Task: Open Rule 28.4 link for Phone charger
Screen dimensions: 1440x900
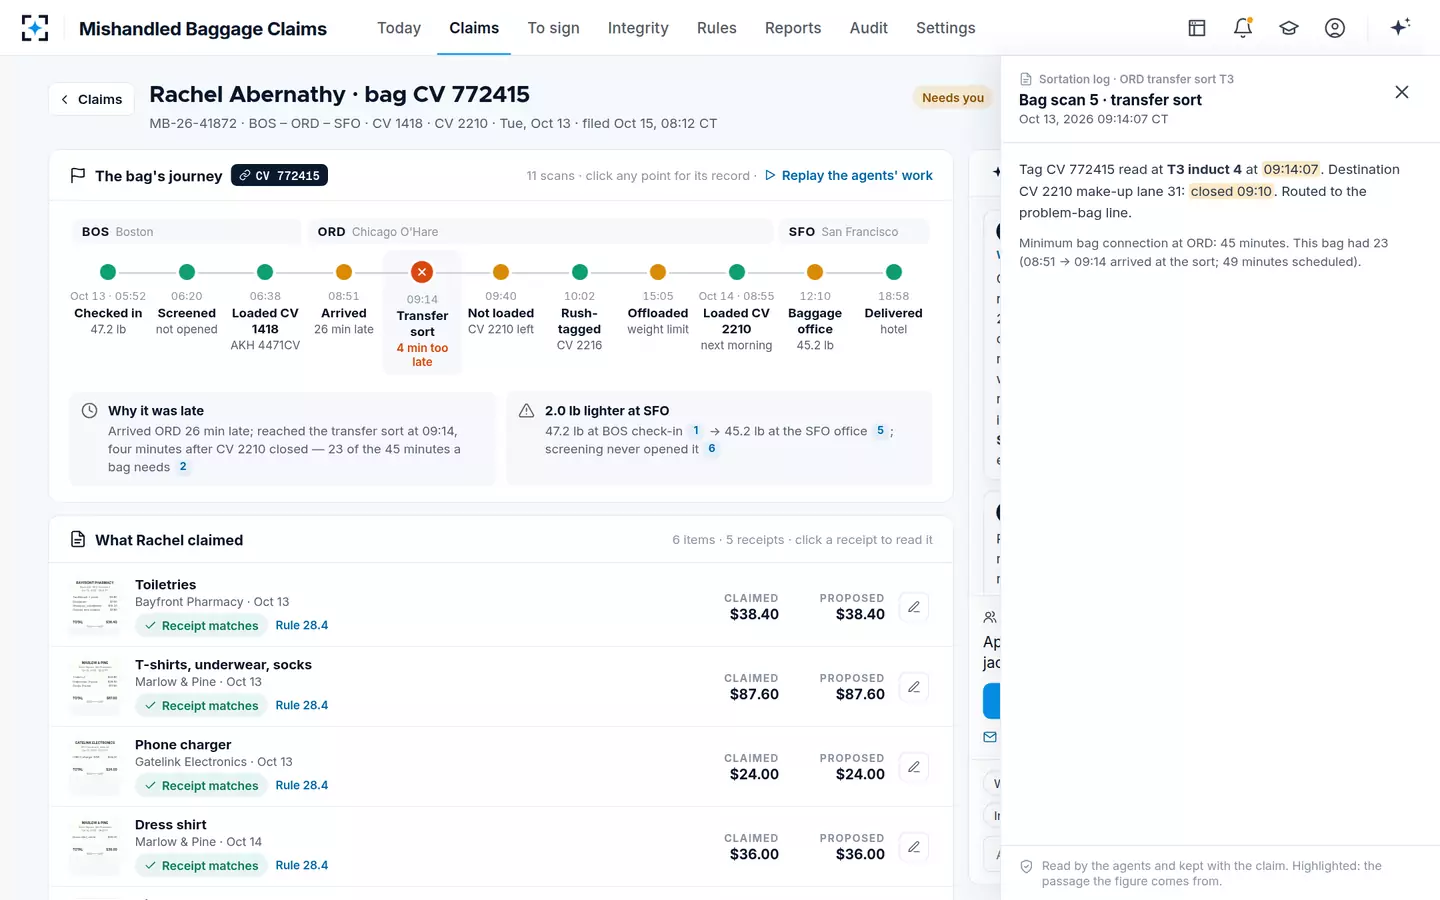Action: coord(302,785)
